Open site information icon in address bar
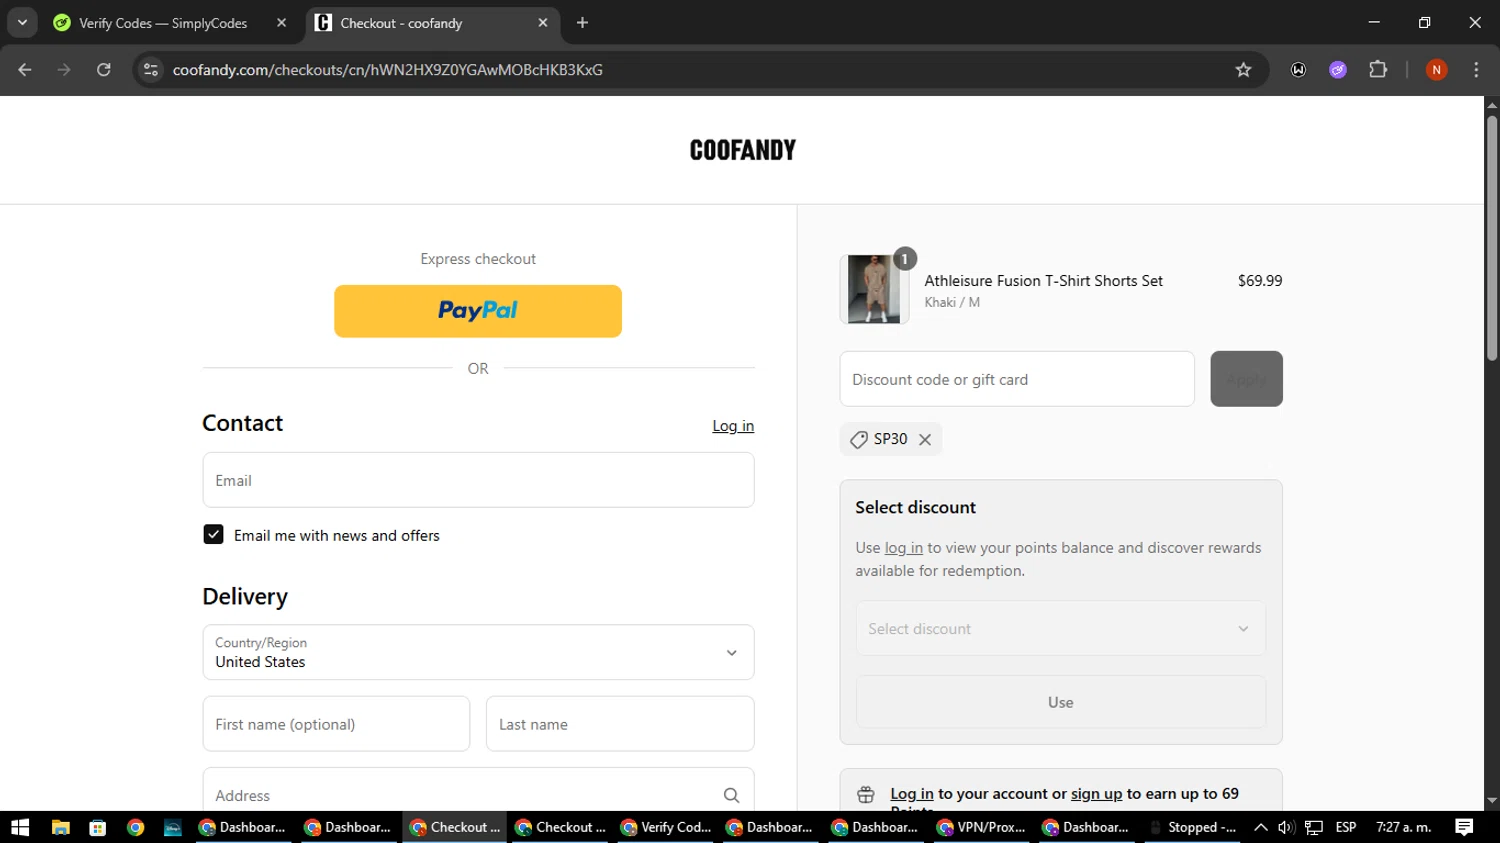The width and height of the screenshot is (1500, 843). point(151,70)
